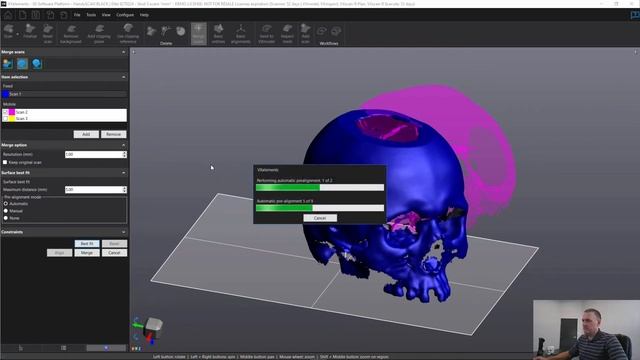This screenshot has height=360, width=640.
Task: Click the Remove background tool
Action: [x=71, y=33]
